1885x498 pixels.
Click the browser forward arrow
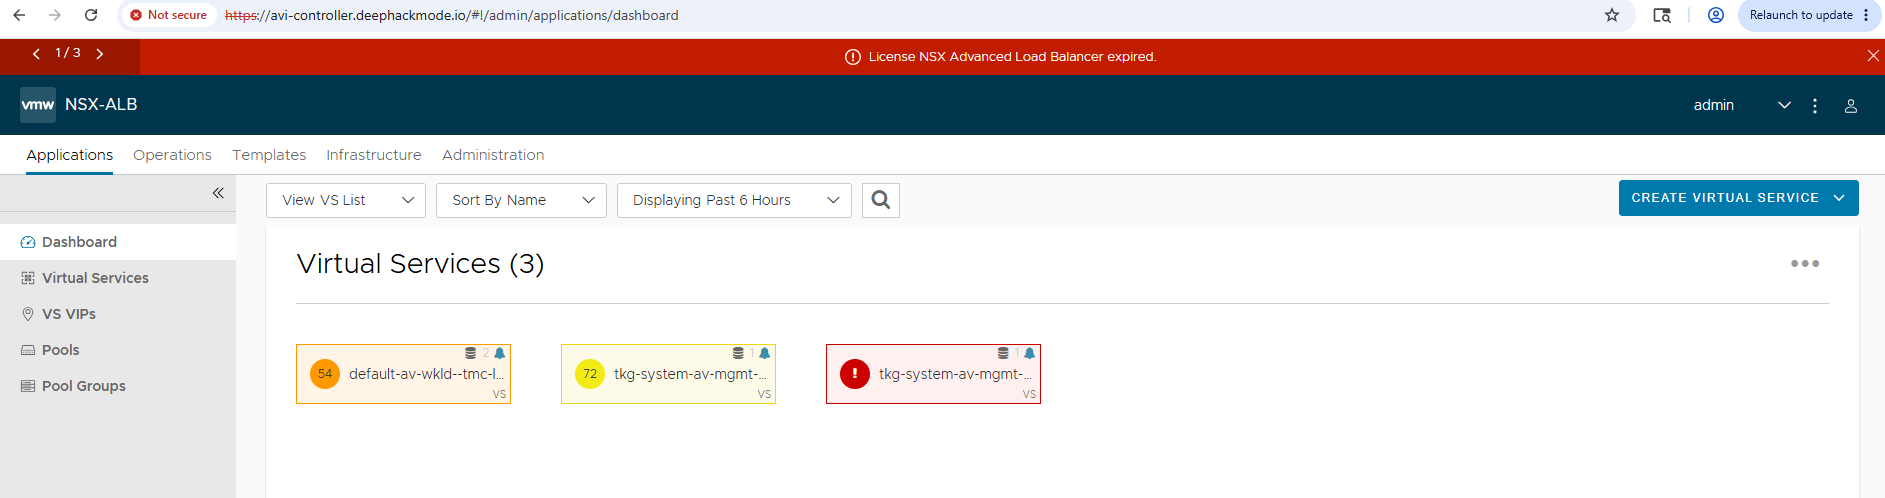[x=55, y=15]
